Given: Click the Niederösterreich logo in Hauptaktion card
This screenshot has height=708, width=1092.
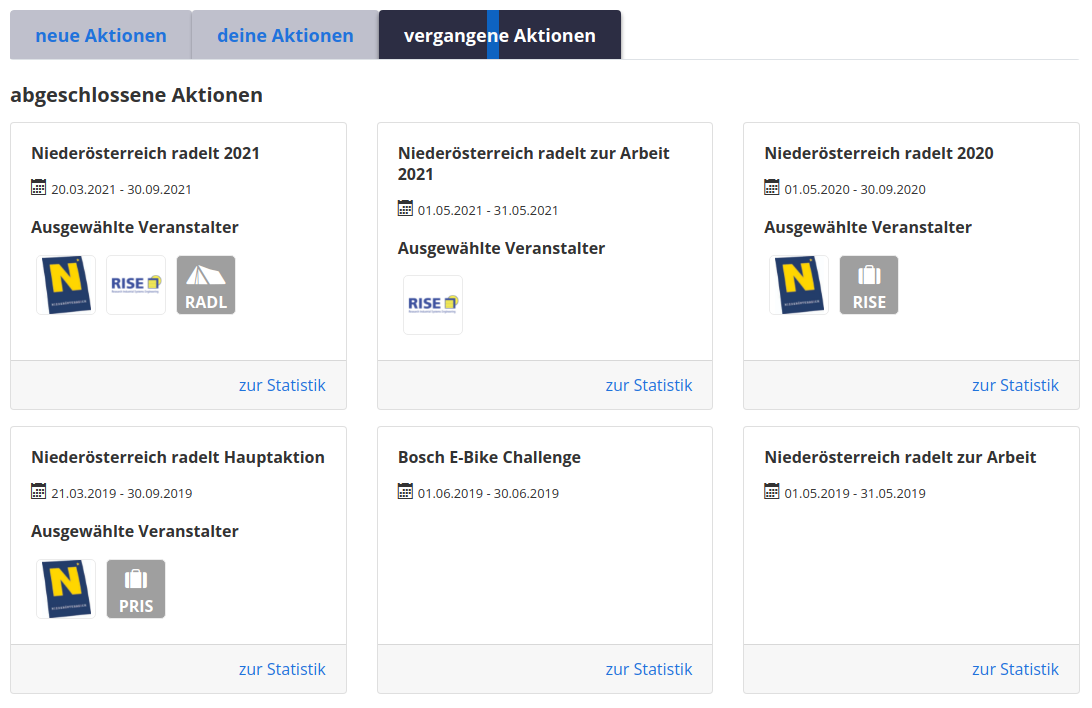Looking at the screenshot, I should point(66,589).
